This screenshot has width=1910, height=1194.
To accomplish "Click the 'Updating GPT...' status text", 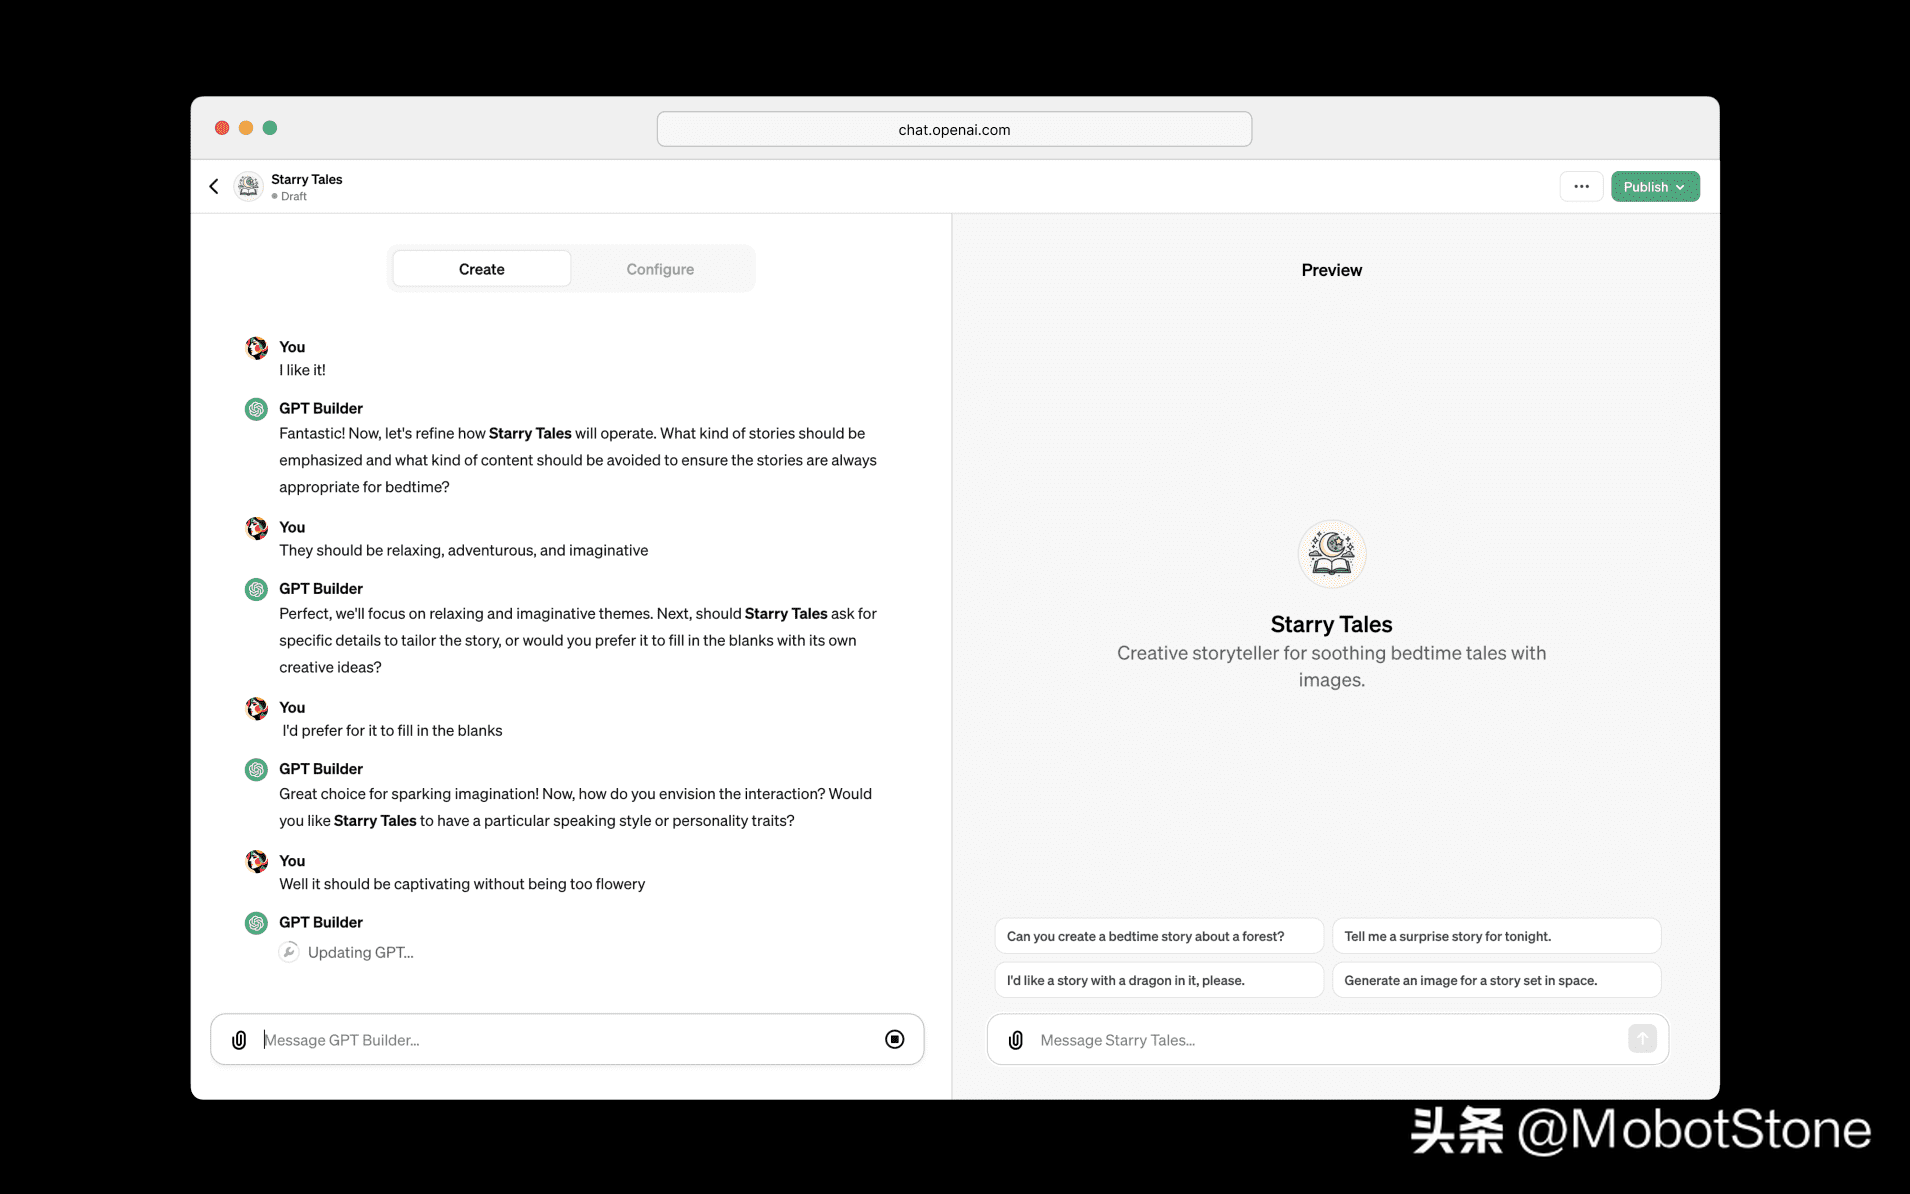I will [360, 953].
